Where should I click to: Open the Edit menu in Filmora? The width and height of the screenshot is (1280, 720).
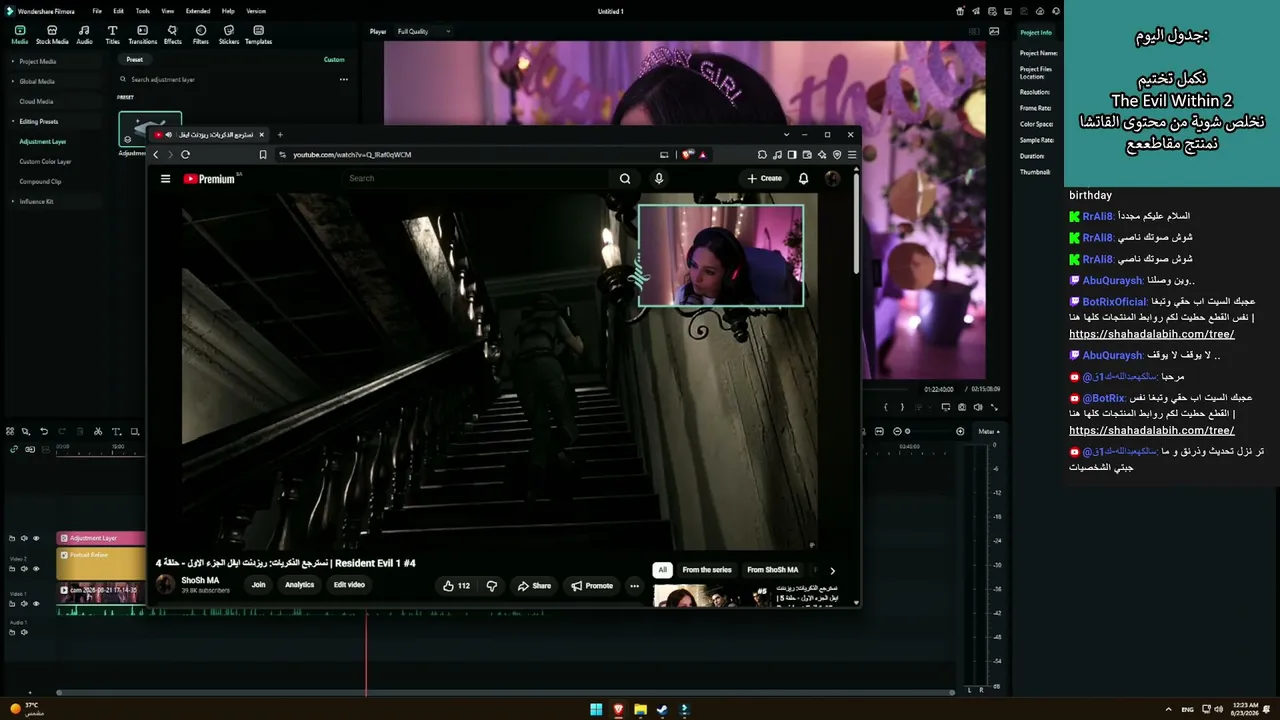[118, 11]
